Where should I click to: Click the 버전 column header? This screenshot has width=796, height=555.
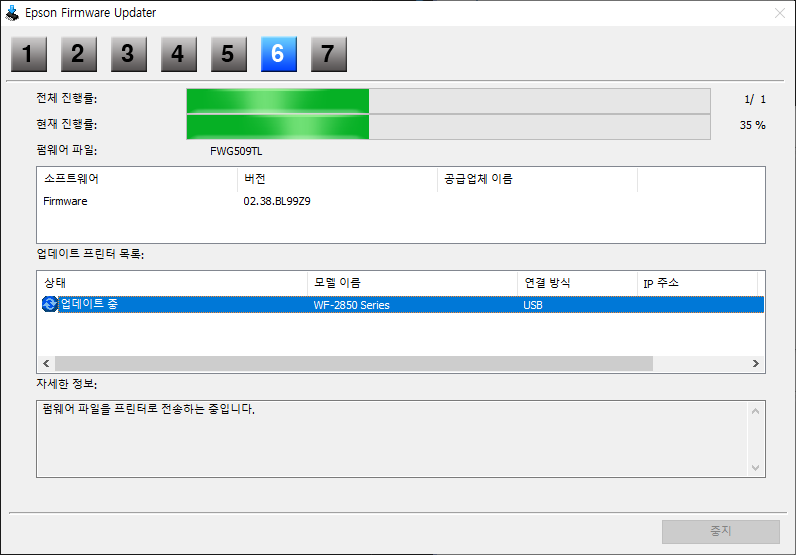coord(337,179)
